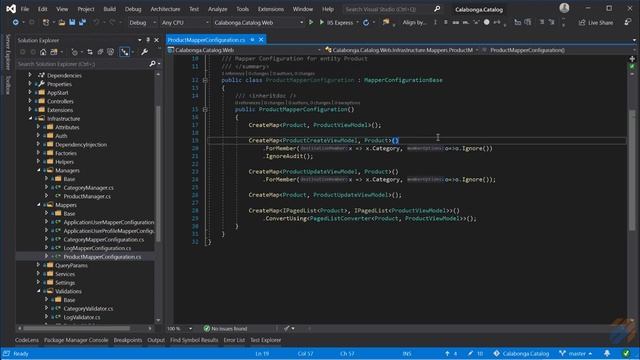The image size is (640, 360).
Task: Select the Controllers folder
Action: coord(60,101)
